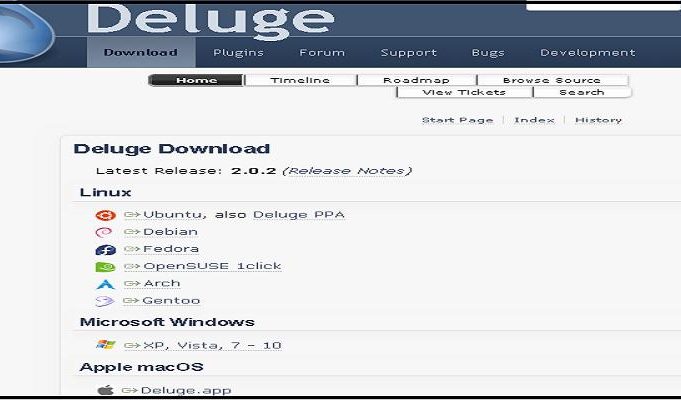Click the Browse Source button
The width and height of the screenshot is (681, 400).
pyautogui.click(x=552, y=80)
